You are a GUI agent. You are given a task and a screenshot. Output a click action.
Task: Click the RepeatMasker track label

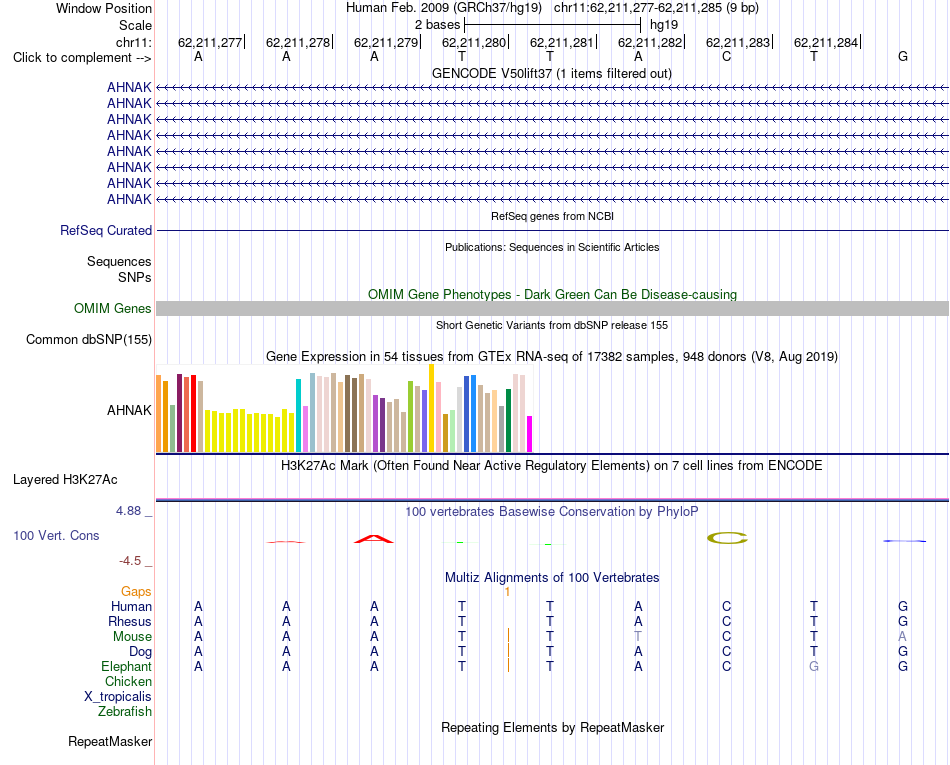point(110,741)
